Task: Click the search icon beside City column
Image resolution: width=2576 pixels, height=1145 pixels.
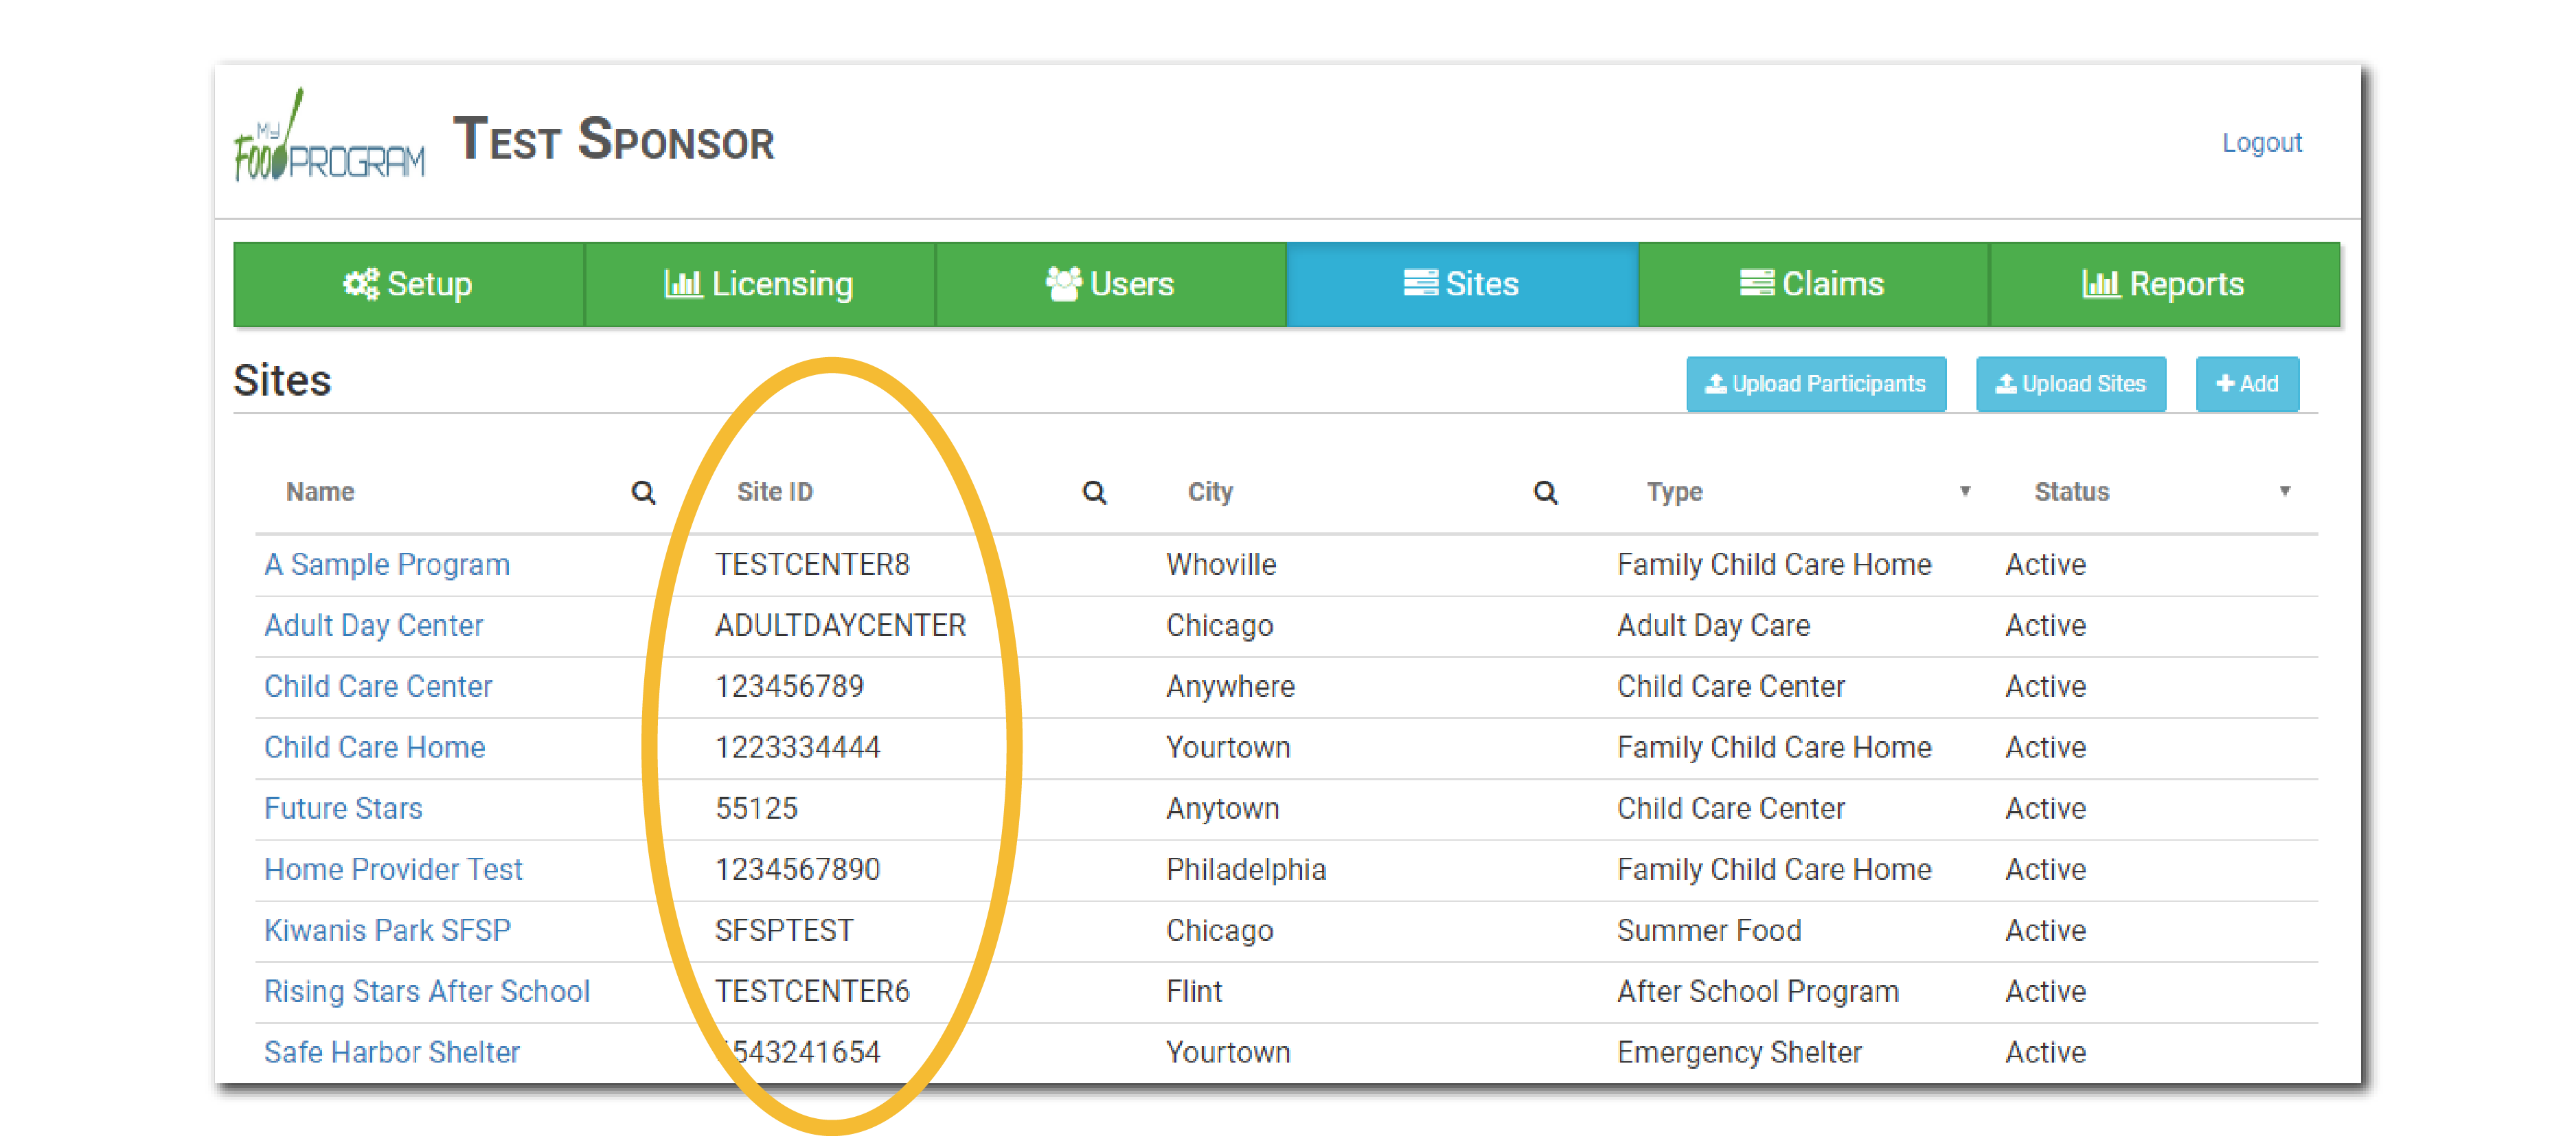Action: [x=1545, y=492]
